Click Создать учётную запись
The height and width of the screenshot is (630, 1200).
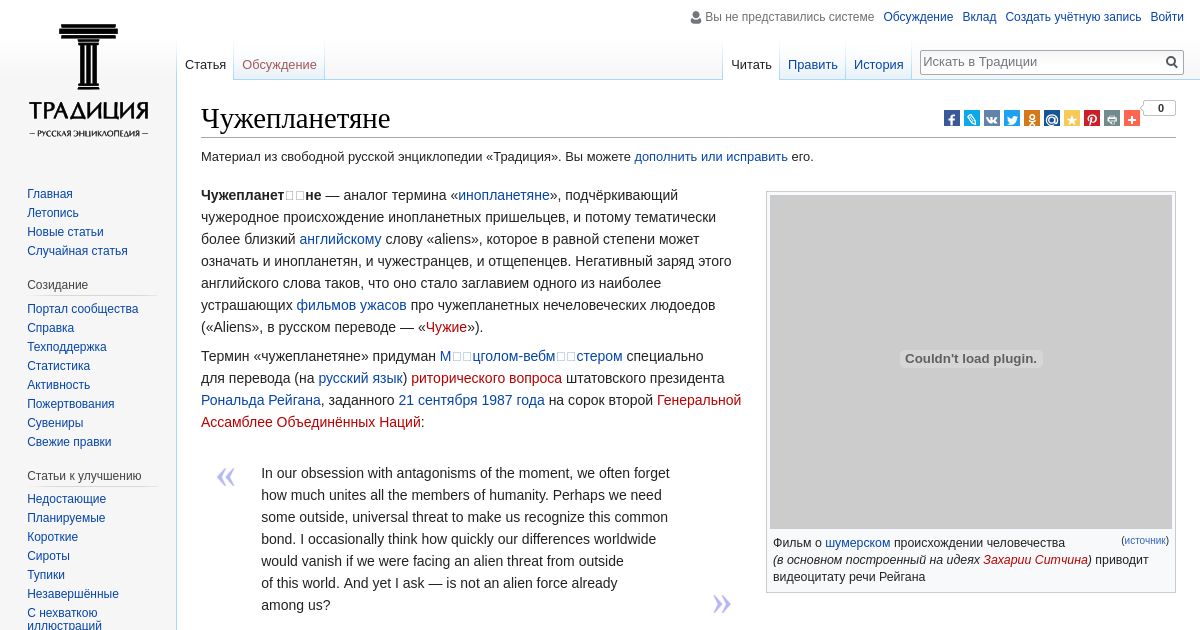(1073, 17)
